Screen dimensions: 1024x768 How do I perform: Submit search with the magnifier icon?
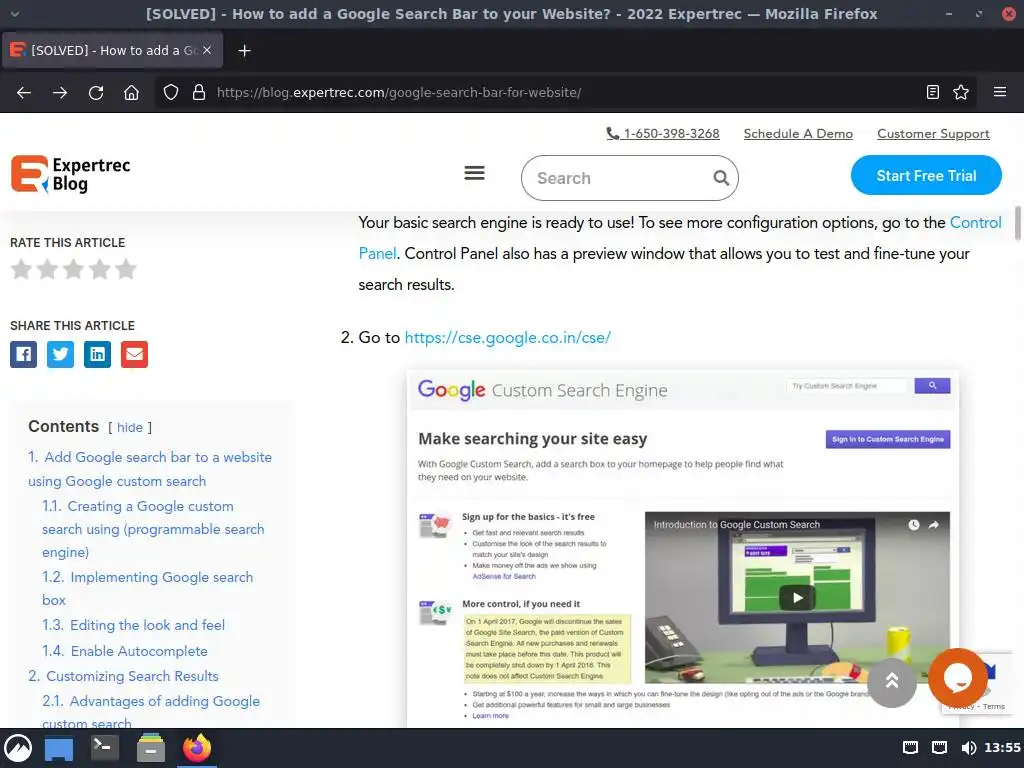coord(721,178)
